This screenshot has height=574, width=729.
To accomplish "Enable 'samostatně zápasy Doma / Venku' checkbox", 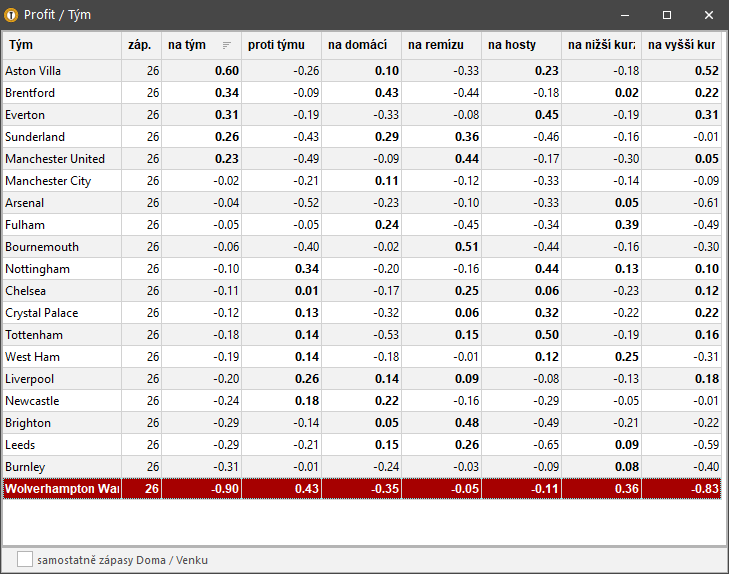I will [25, 560].
